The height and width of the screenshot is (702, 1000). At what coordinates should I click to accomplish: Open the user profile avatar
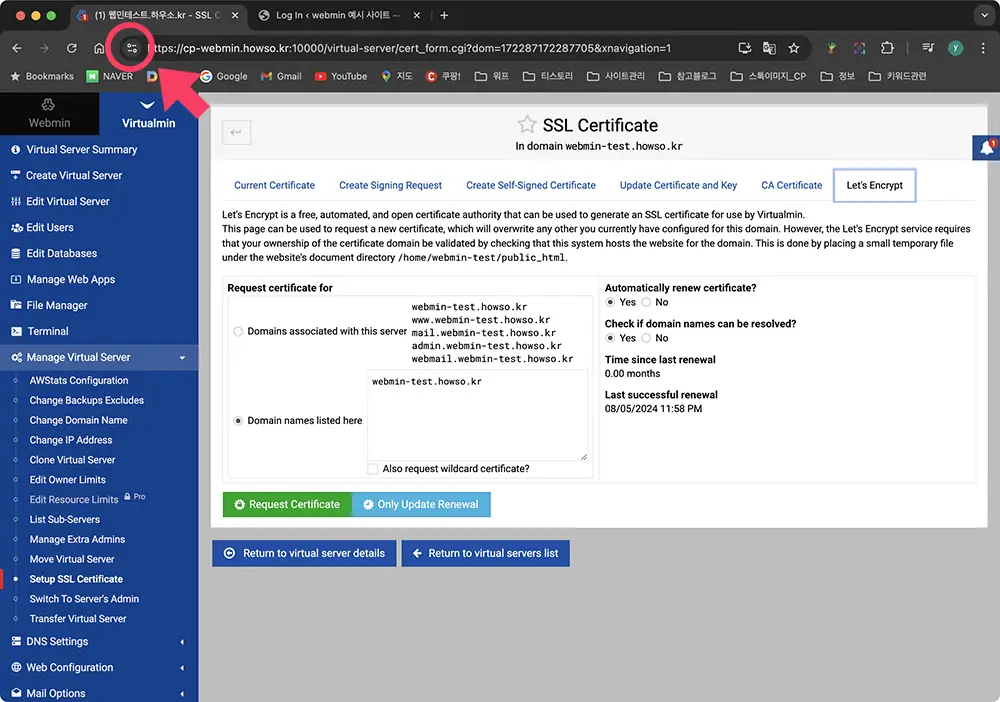[955, 48]
